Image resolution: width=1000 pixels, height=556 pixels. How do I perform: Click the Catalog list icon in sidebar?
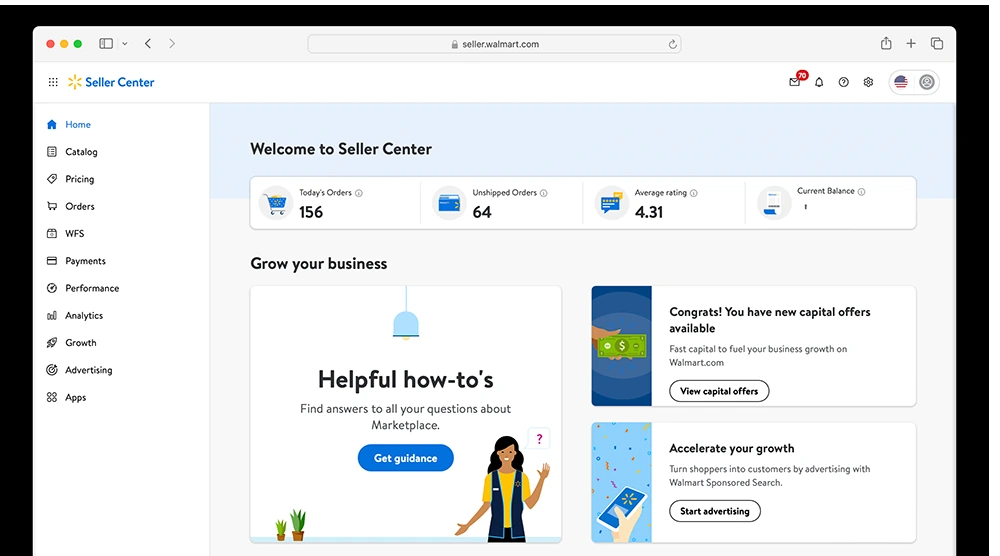[x=52, y=152]
